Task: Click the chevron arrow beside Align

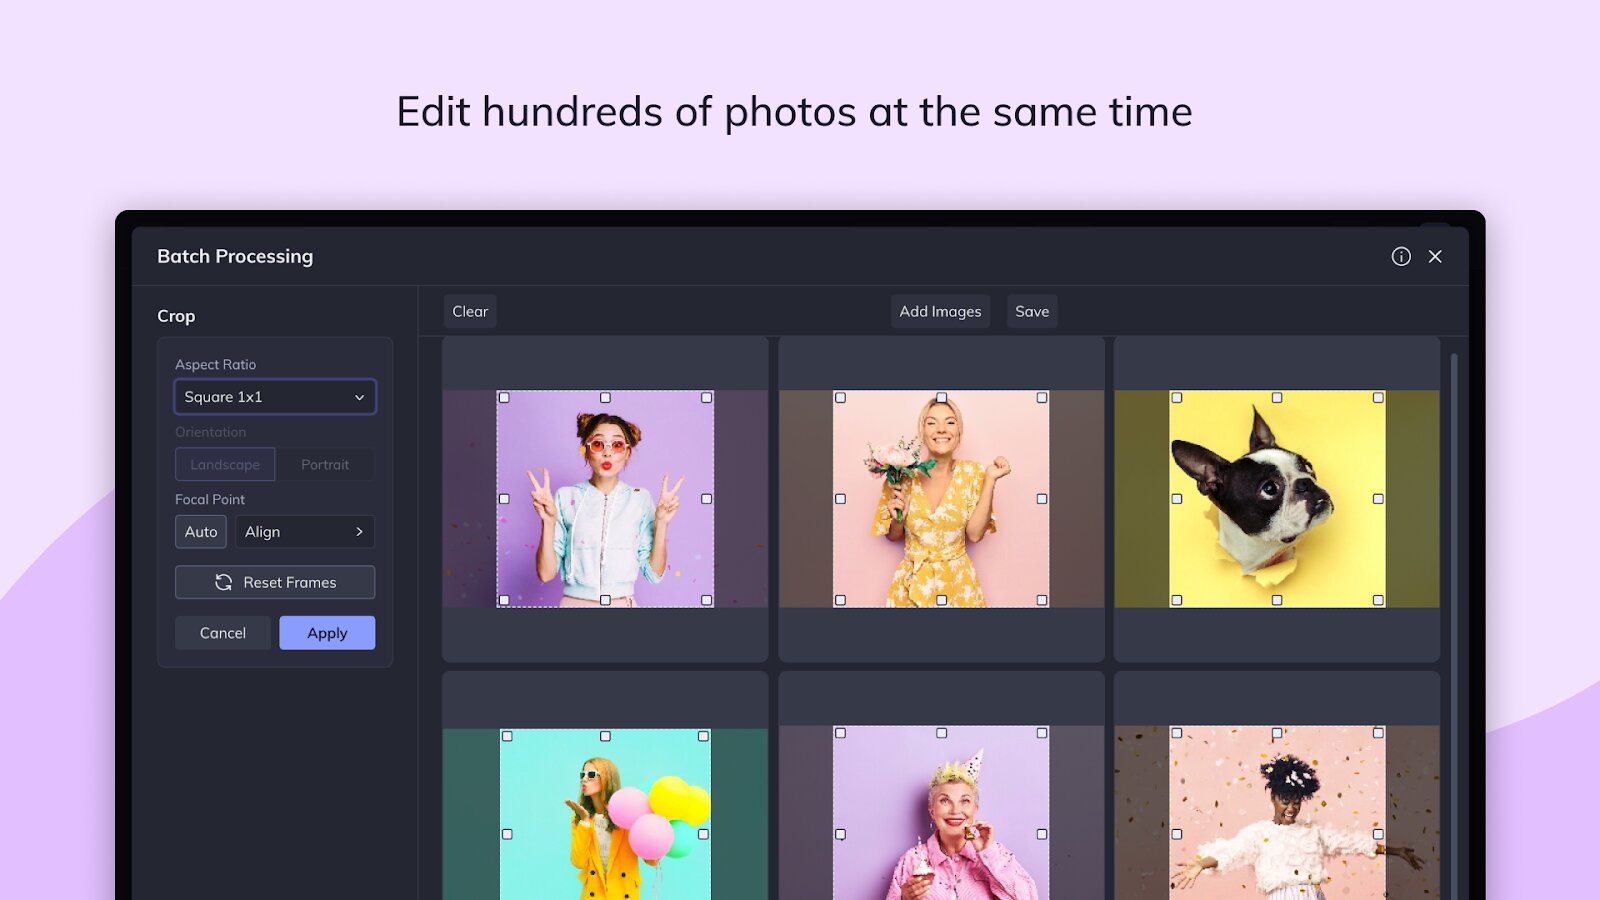Action: [359, 532]
